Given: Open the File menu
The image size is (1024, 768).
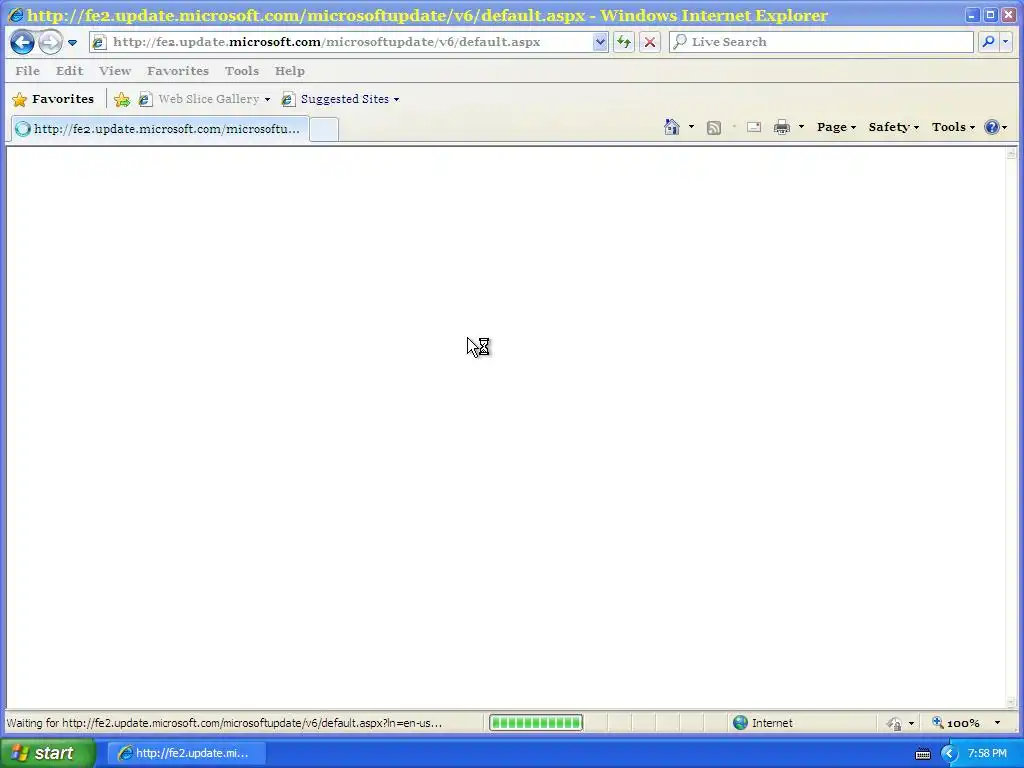Looking at the screenshot, I should 27,71.
